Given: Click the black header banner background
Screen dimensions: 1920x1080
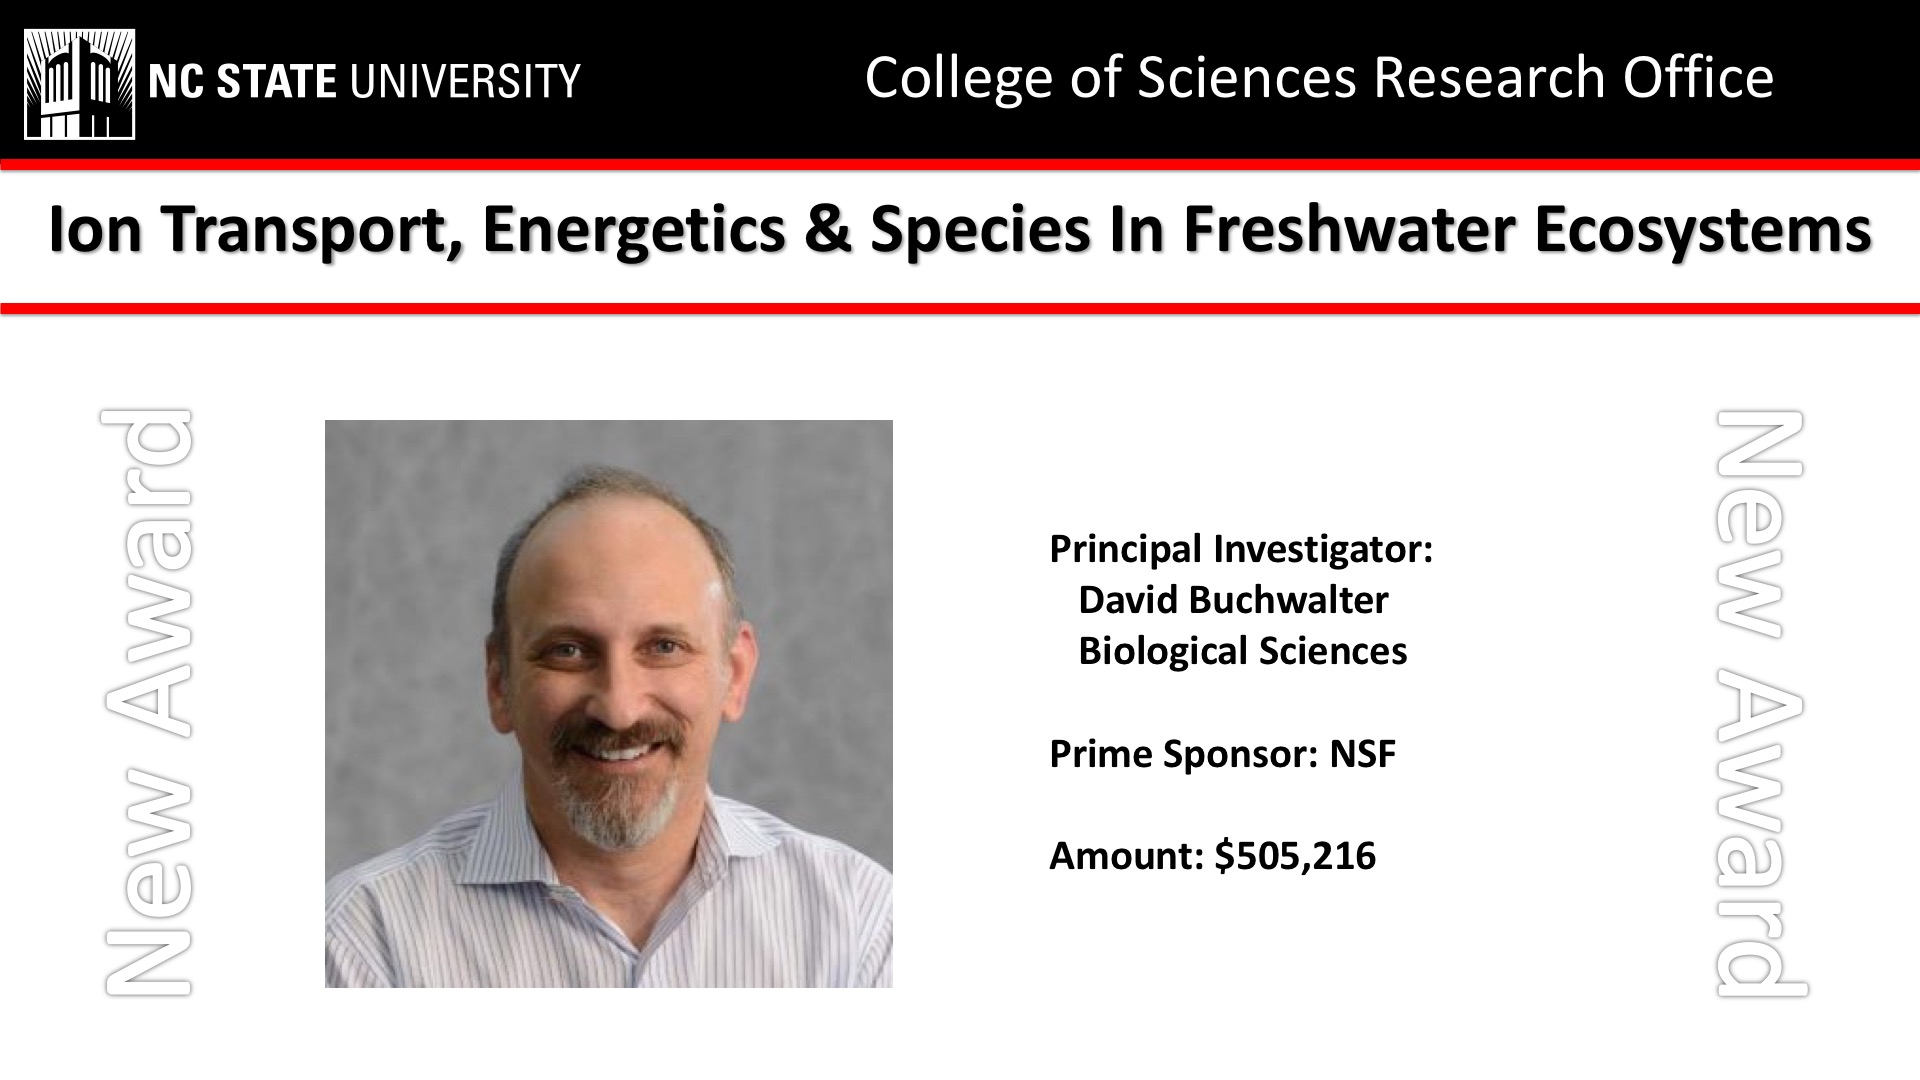Looking at the screenshot, I should (x=720, y=130).
